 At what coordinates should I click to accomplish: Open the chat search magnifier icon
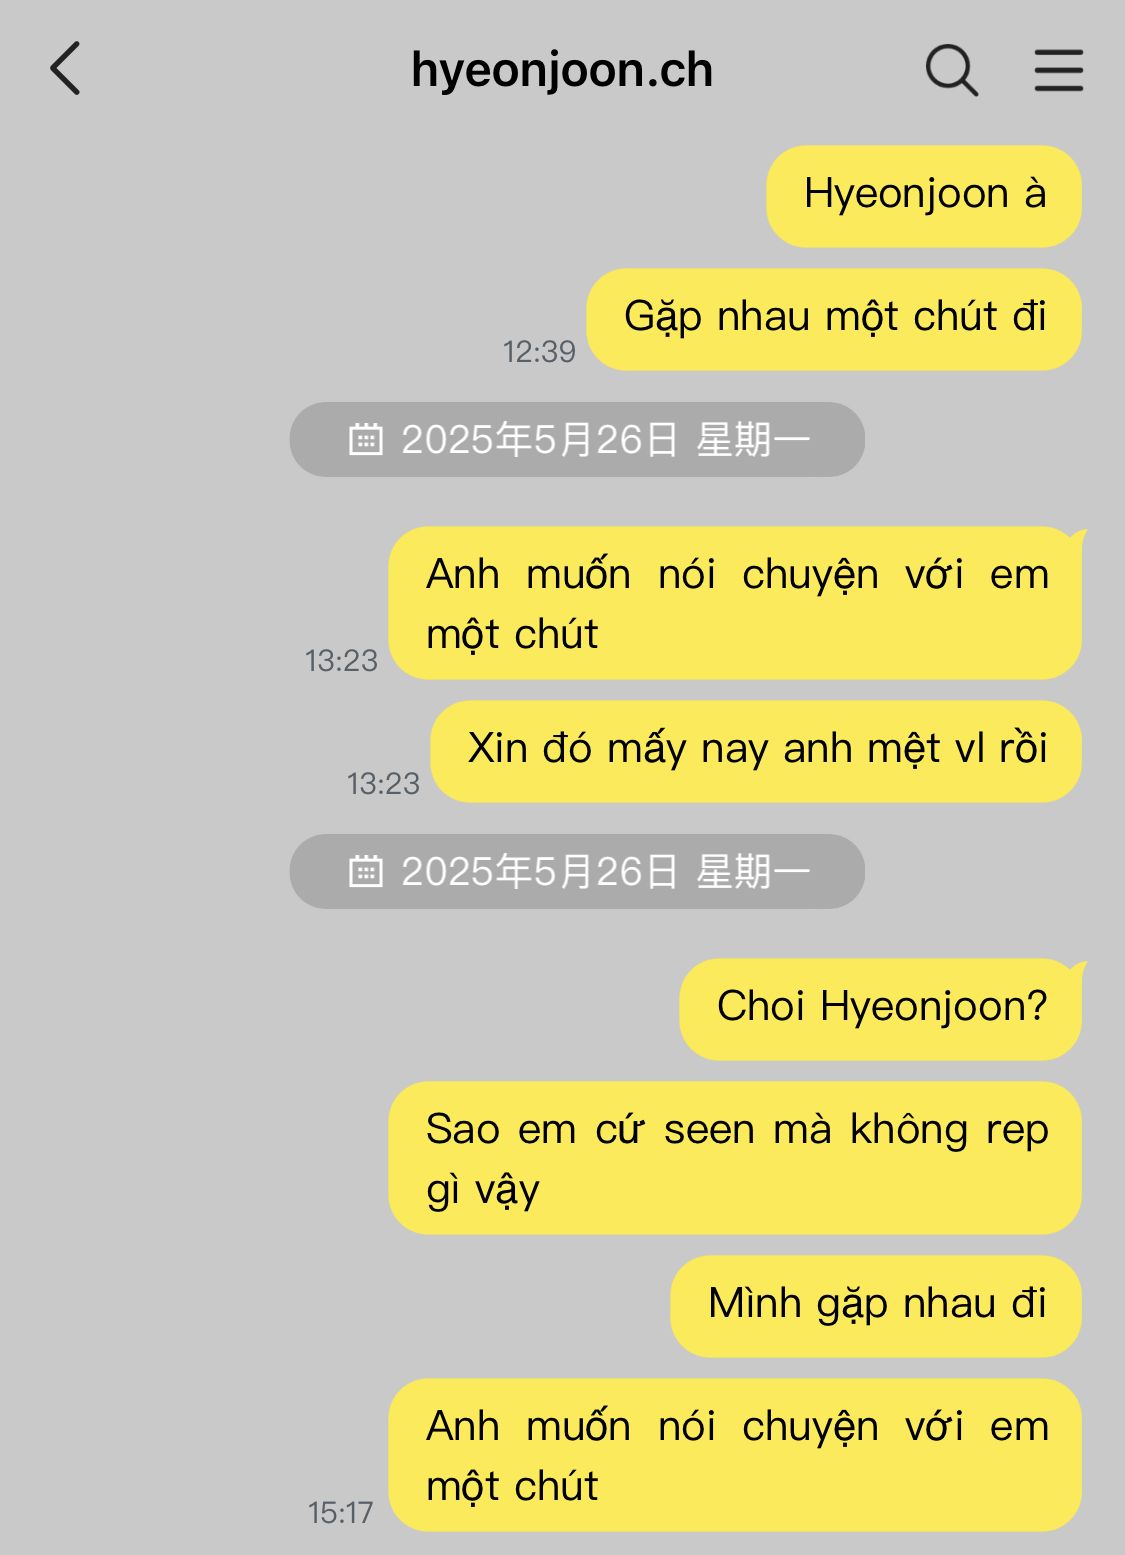[951, 70]
